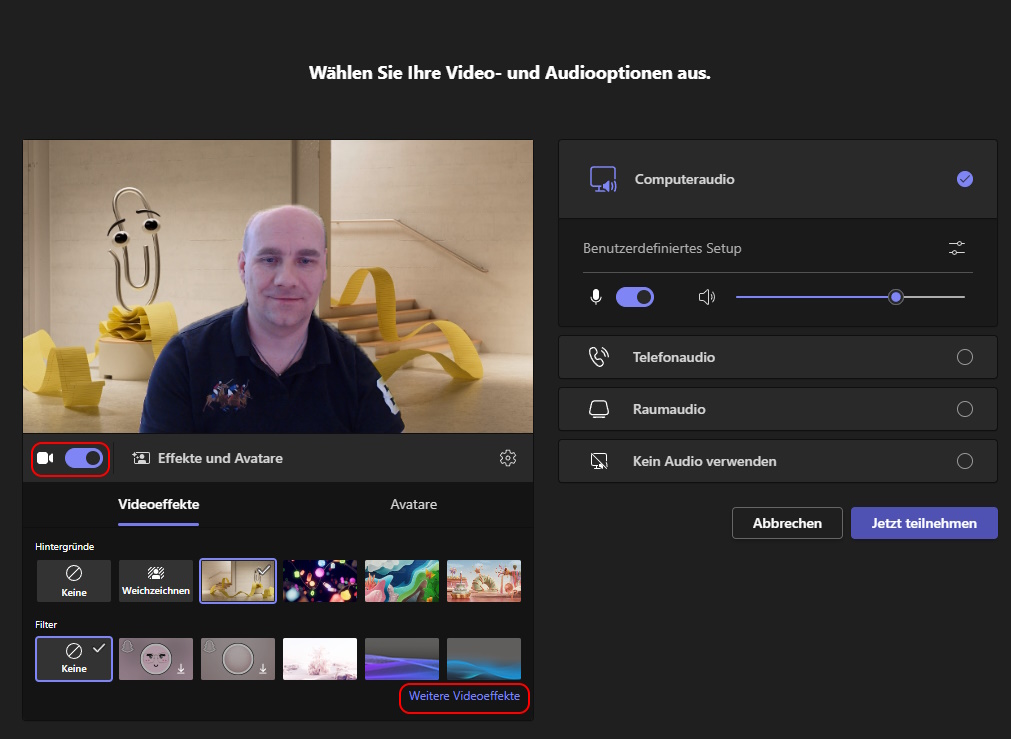Select Computeraudio option

[x=778, y=179]
